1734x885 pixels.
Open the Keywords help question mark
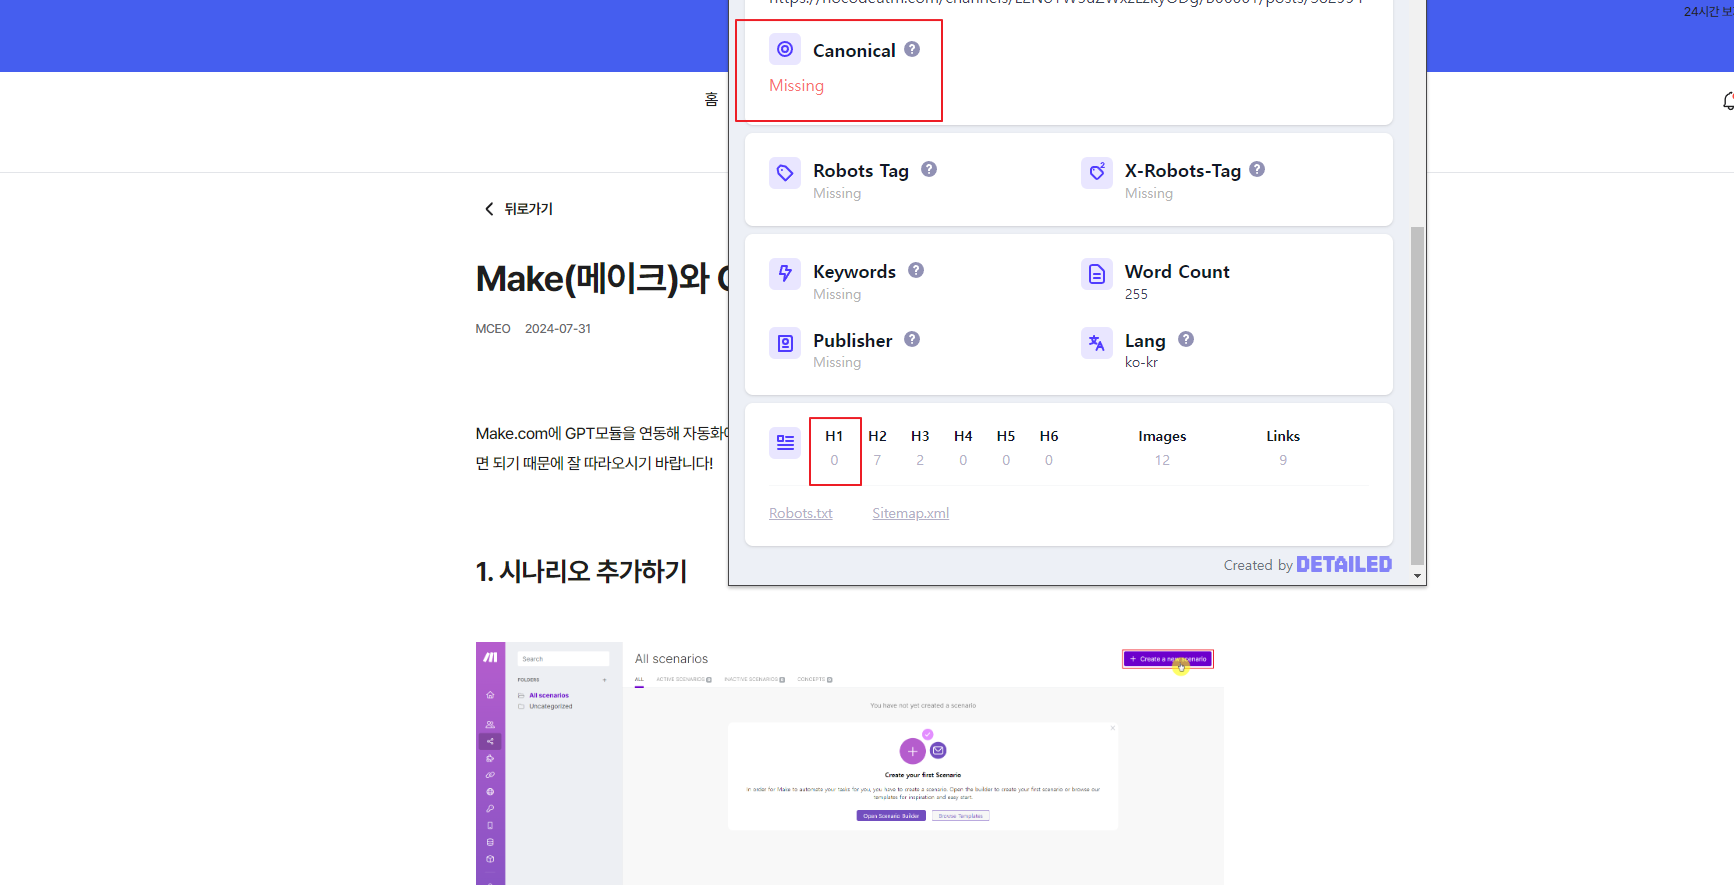pyautogui.click(x=916, y=270)
